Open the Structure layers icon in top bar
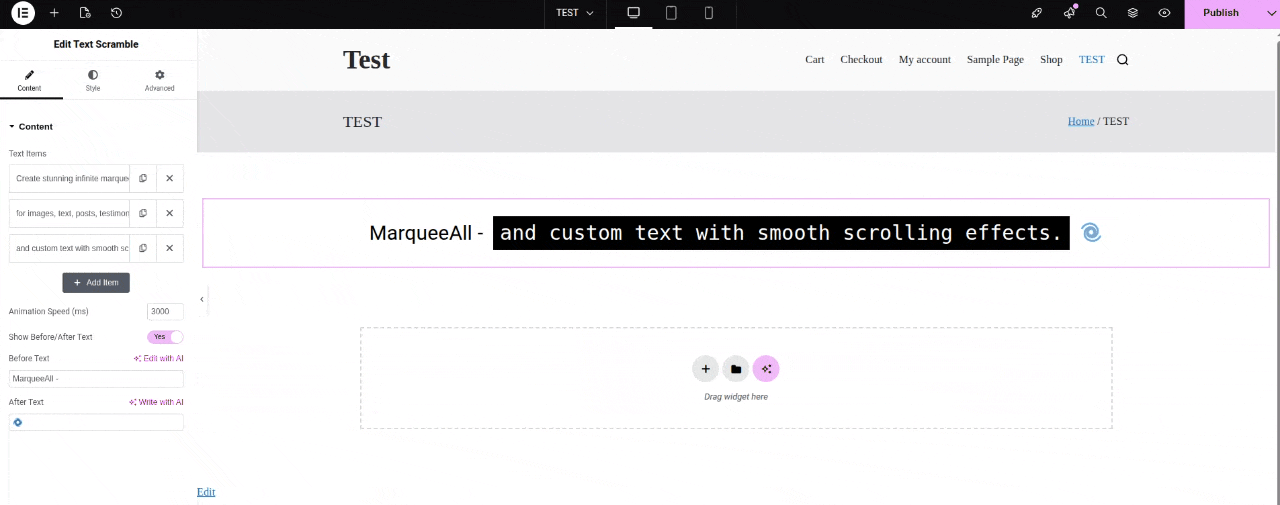This screenshot has width=1280, height=505. (x=1132, y=13)
